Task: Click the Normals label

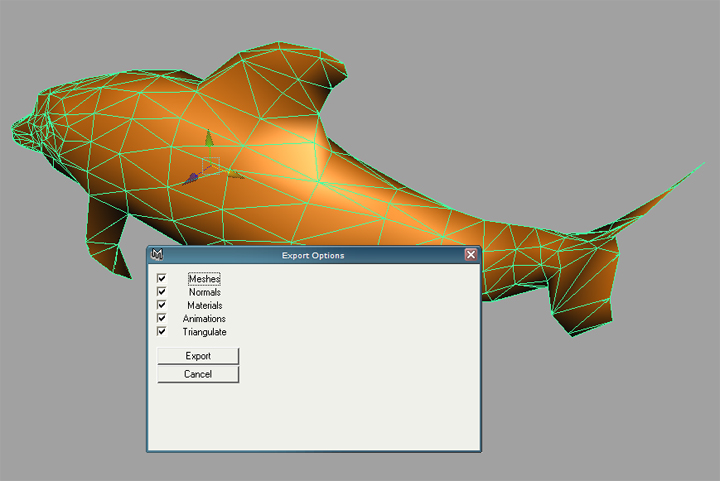Action: click(205, 292)
